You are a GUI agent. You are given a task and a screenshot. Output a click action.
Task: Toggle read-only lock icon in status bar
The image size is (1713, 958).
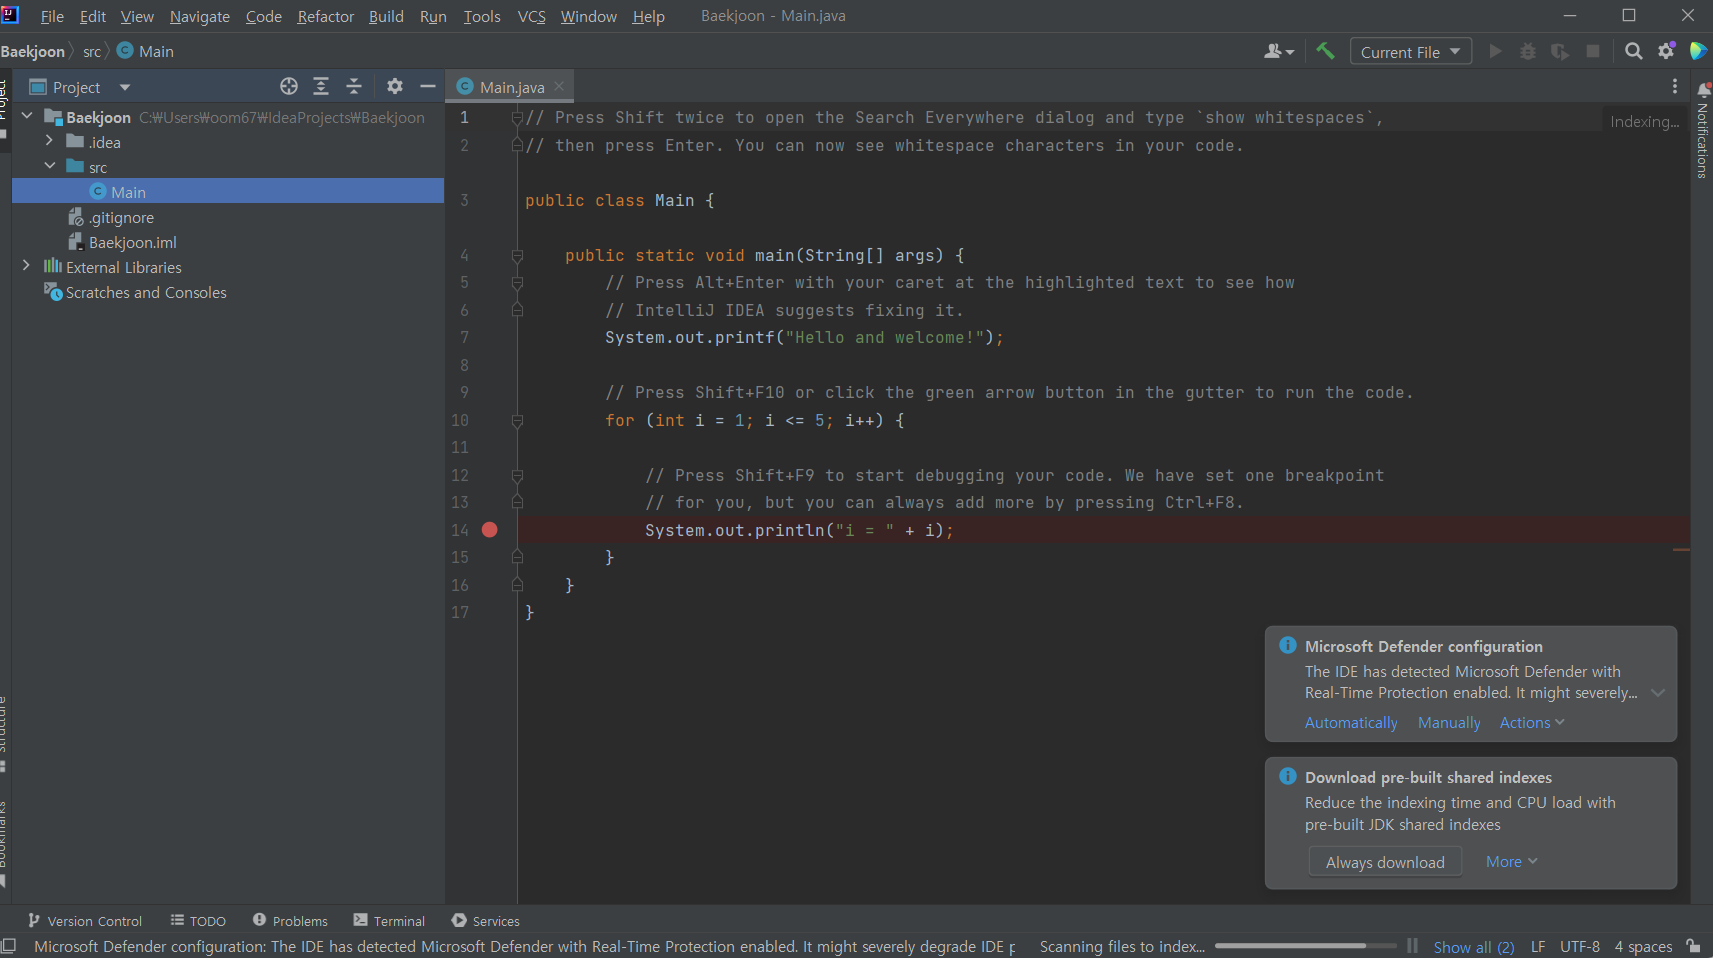(x=1693, y=946)
